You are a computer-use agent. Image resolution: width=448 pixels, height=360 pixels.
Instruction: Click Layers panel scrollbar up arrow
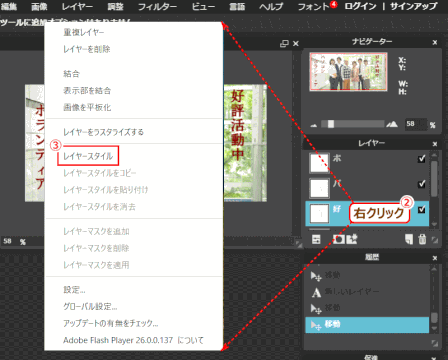tap(434, 155)
